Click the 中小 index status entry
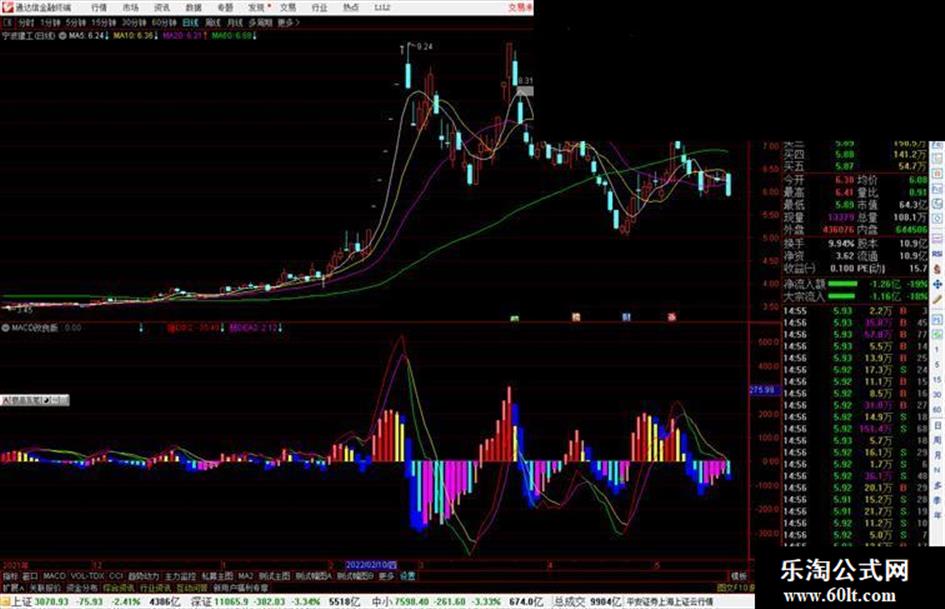 pos(457,602)
